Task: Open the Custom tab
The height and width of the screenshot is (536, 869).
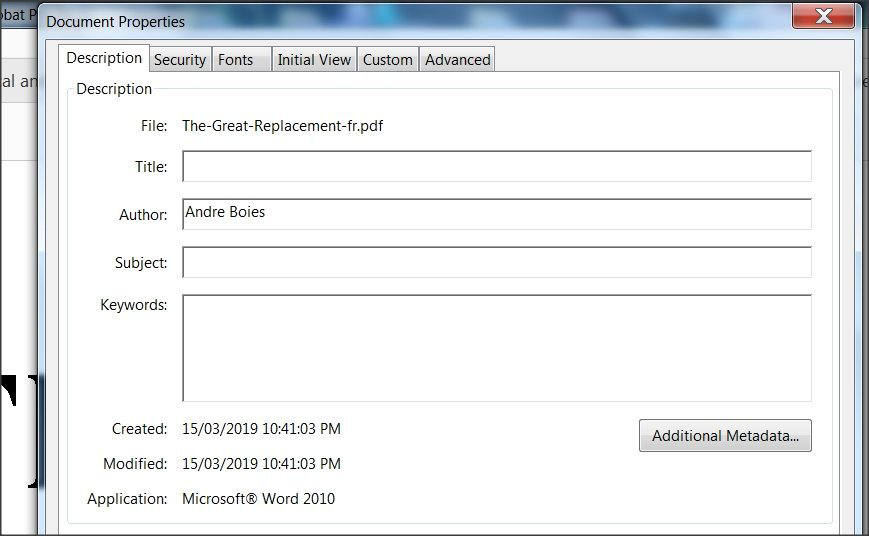Action: (387, 59)
